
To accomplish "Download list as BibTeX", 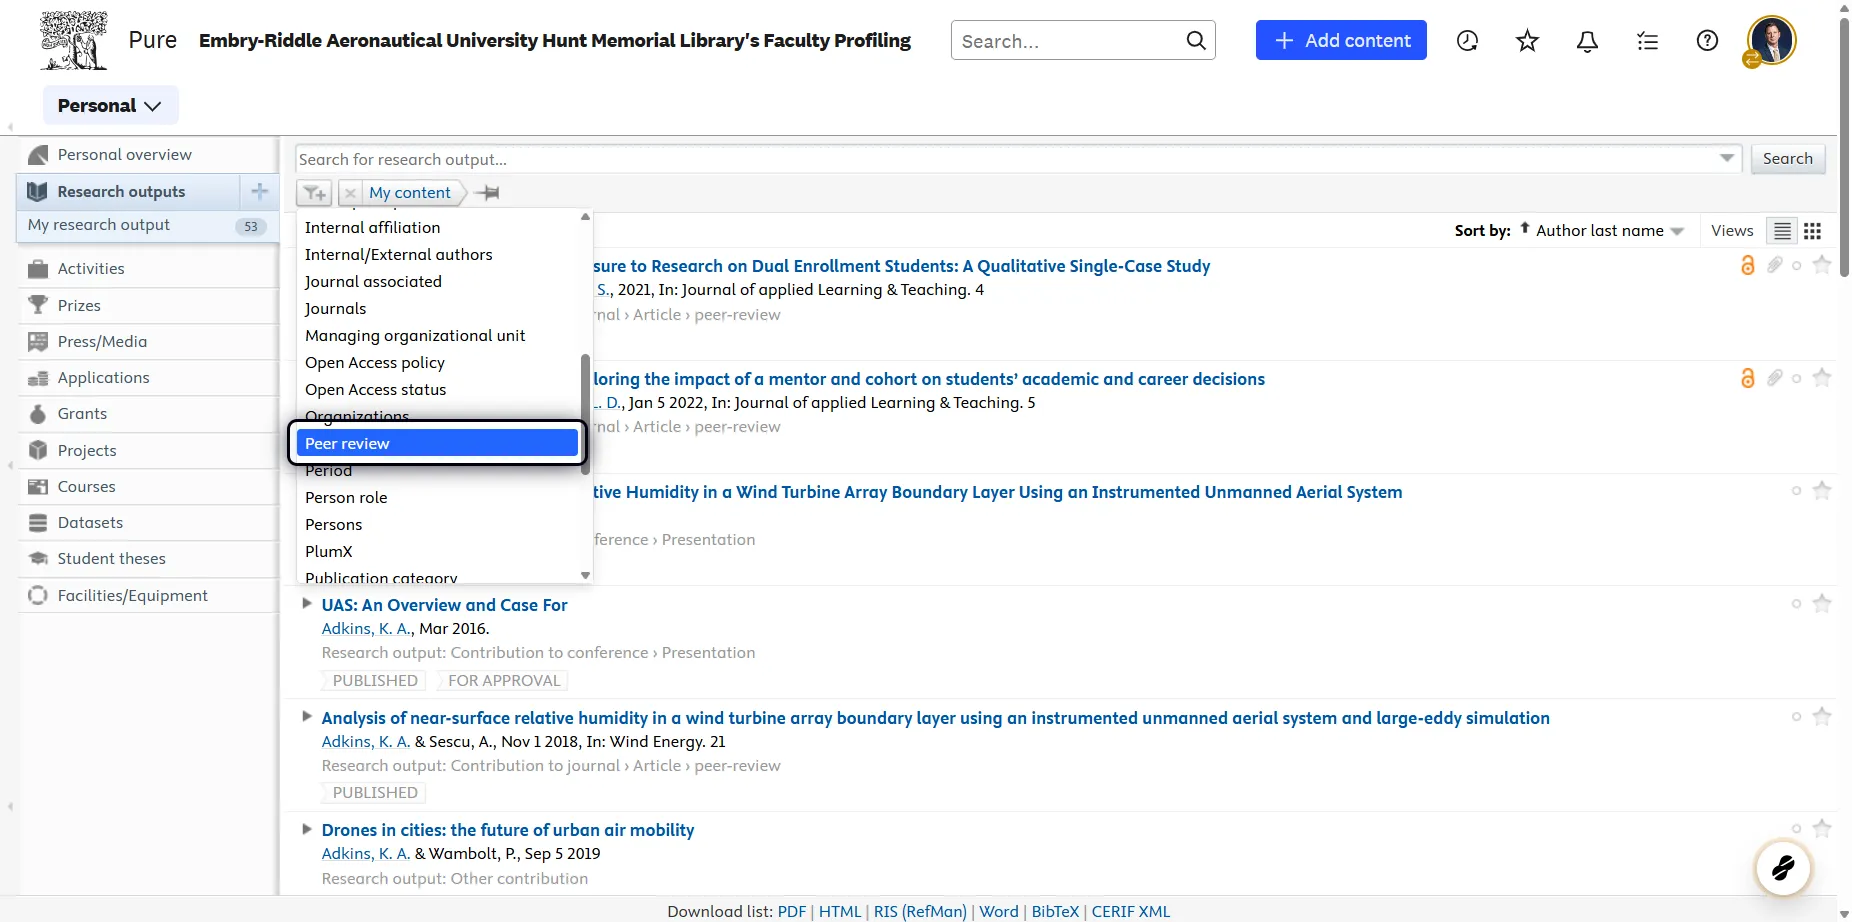I will 1055,911.
